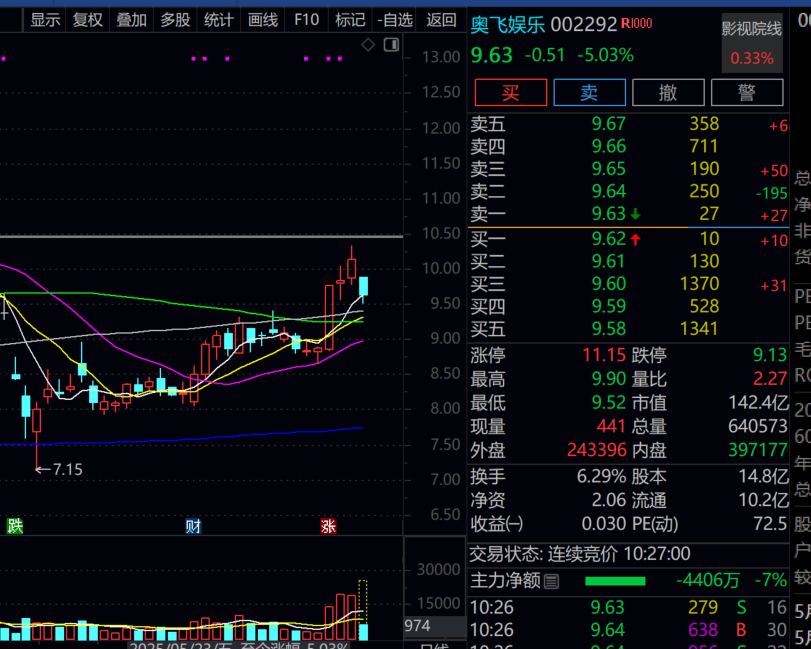
Task: Click the 974 volume readout
Action: (417, 626)
